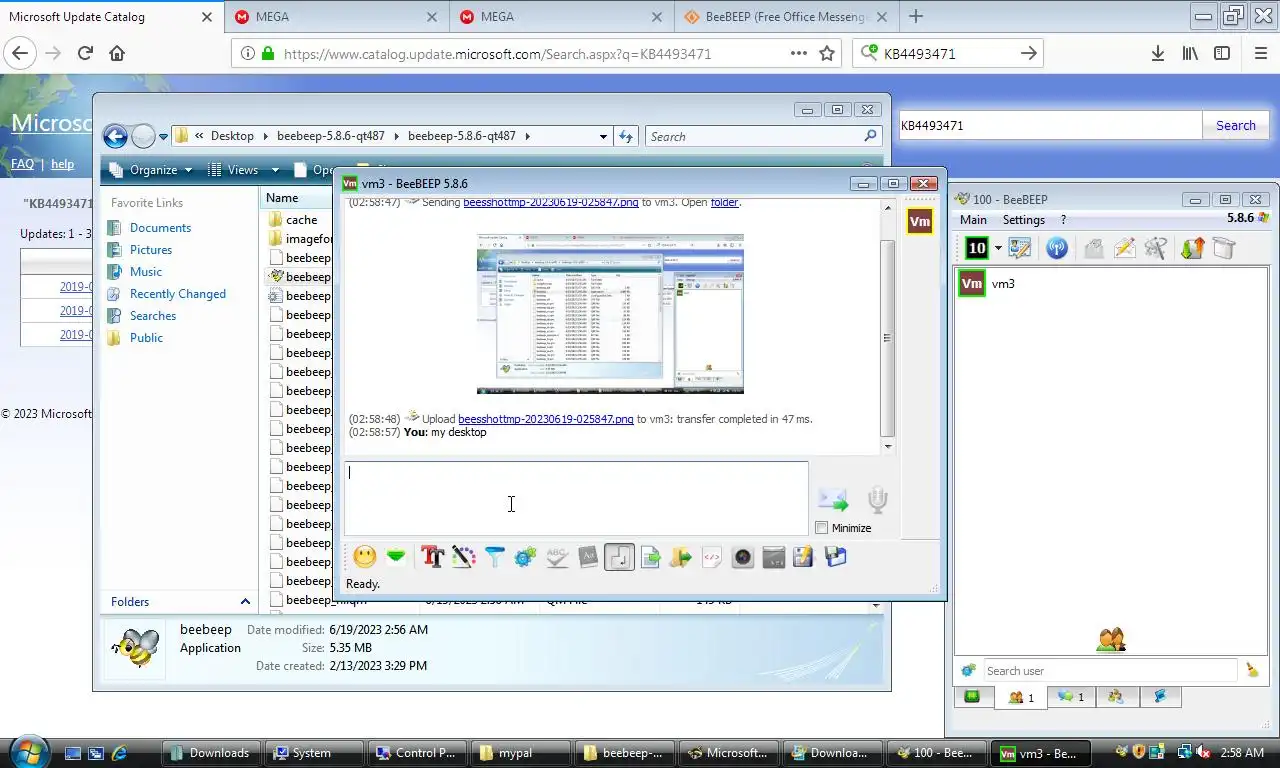The height and width of the screenshot is (768, 1280).
Task: Click the microphone voice message icon
Action: [877, 499]
